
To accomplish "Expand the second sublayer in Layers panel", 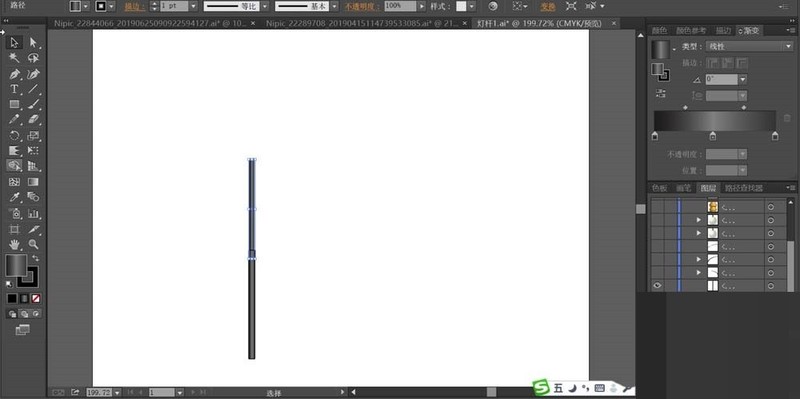I will tap(699, 220).
